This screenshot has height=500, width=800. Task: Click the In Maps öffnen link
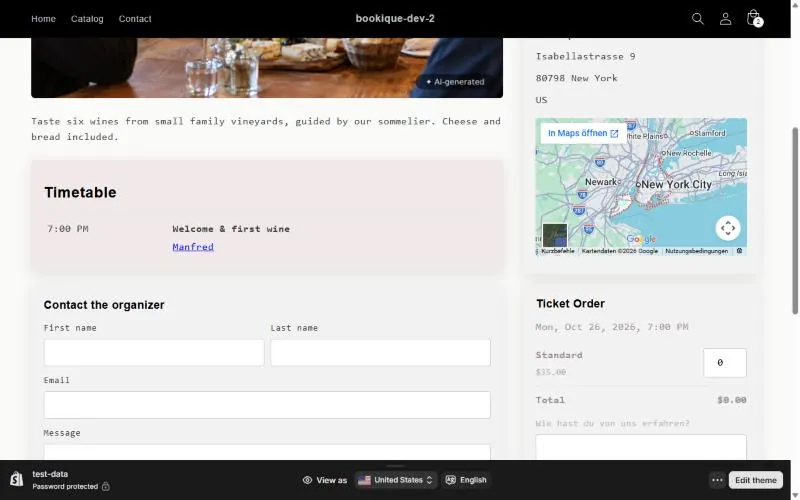tap(583, 133)
